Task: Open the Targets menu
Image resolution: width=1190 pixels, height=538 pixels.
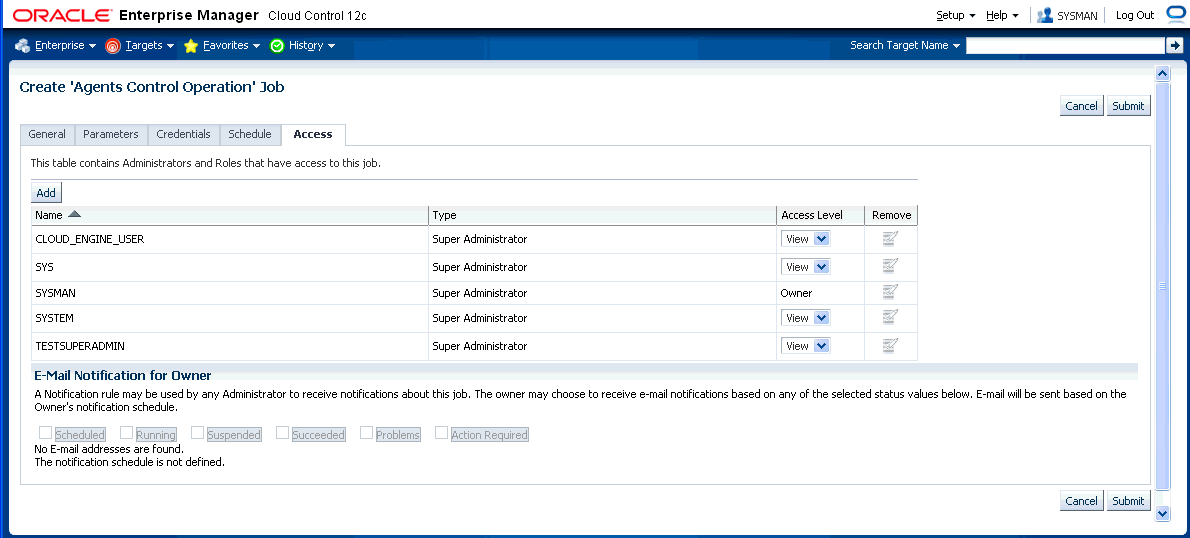Action: (150, 46)
